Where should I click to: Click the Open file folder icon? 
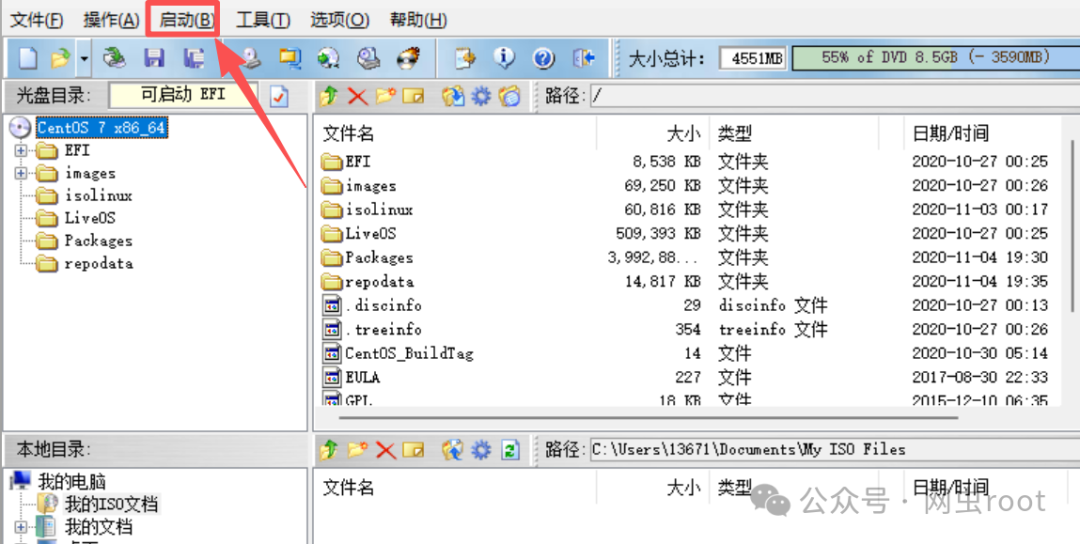(x=60, y=59)
